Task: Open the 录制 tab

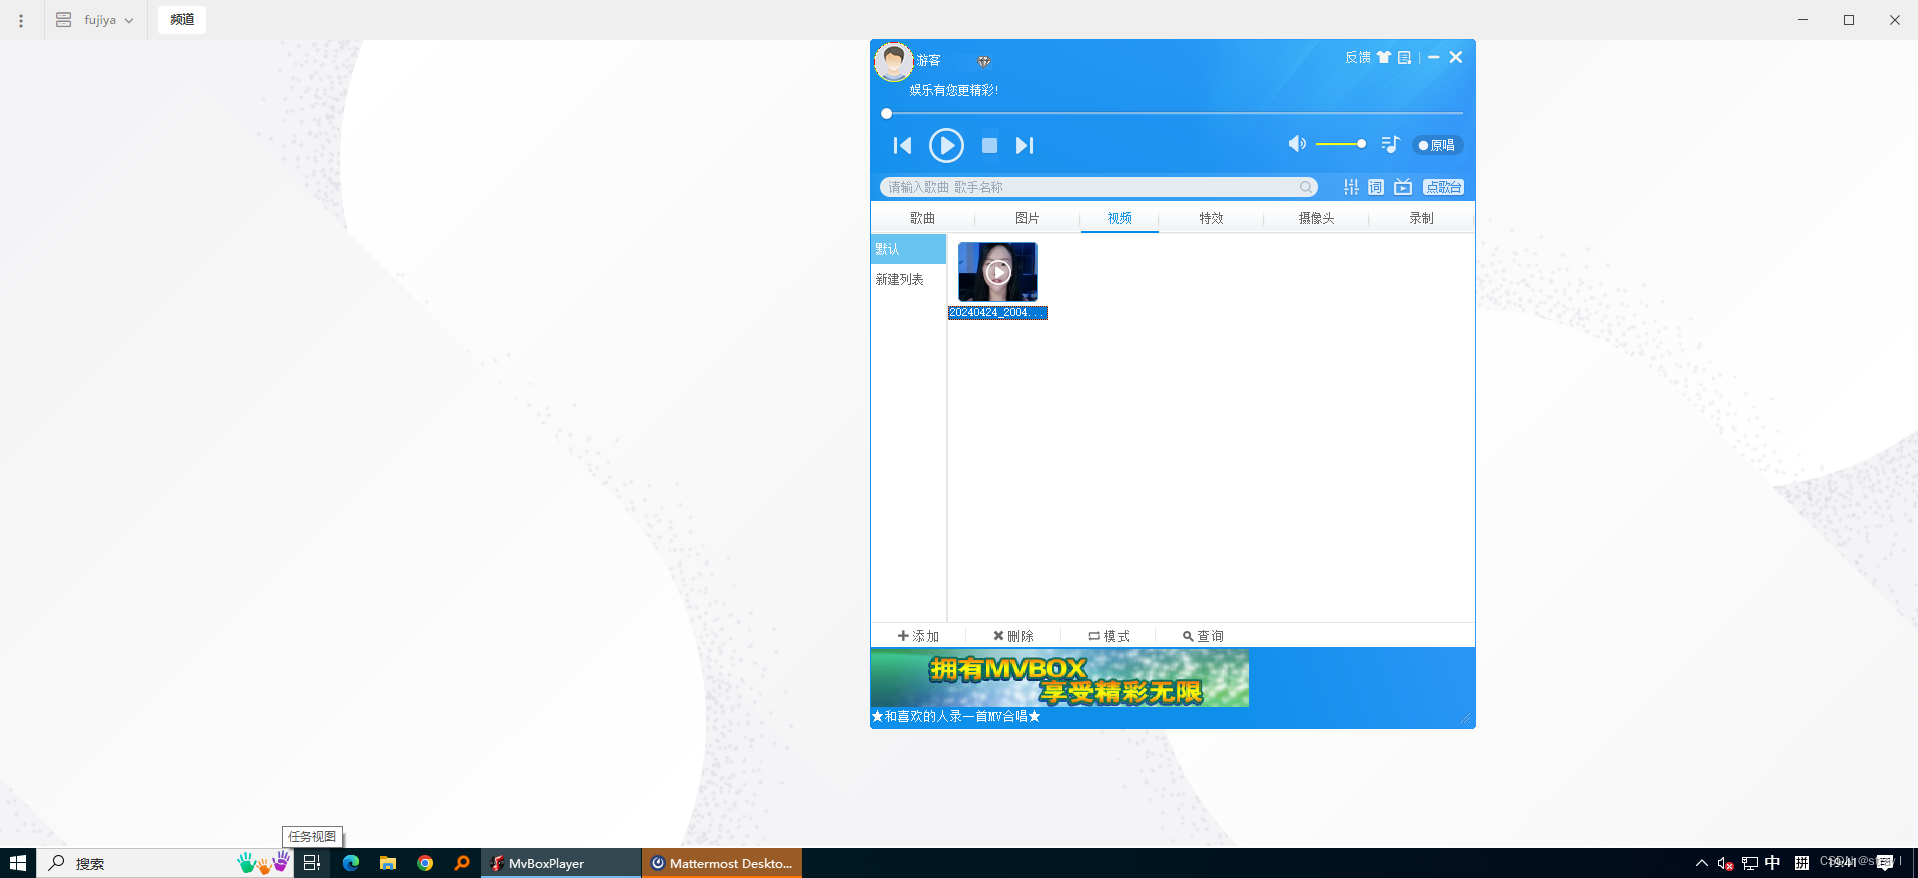Action: (x=1421, y=218)
